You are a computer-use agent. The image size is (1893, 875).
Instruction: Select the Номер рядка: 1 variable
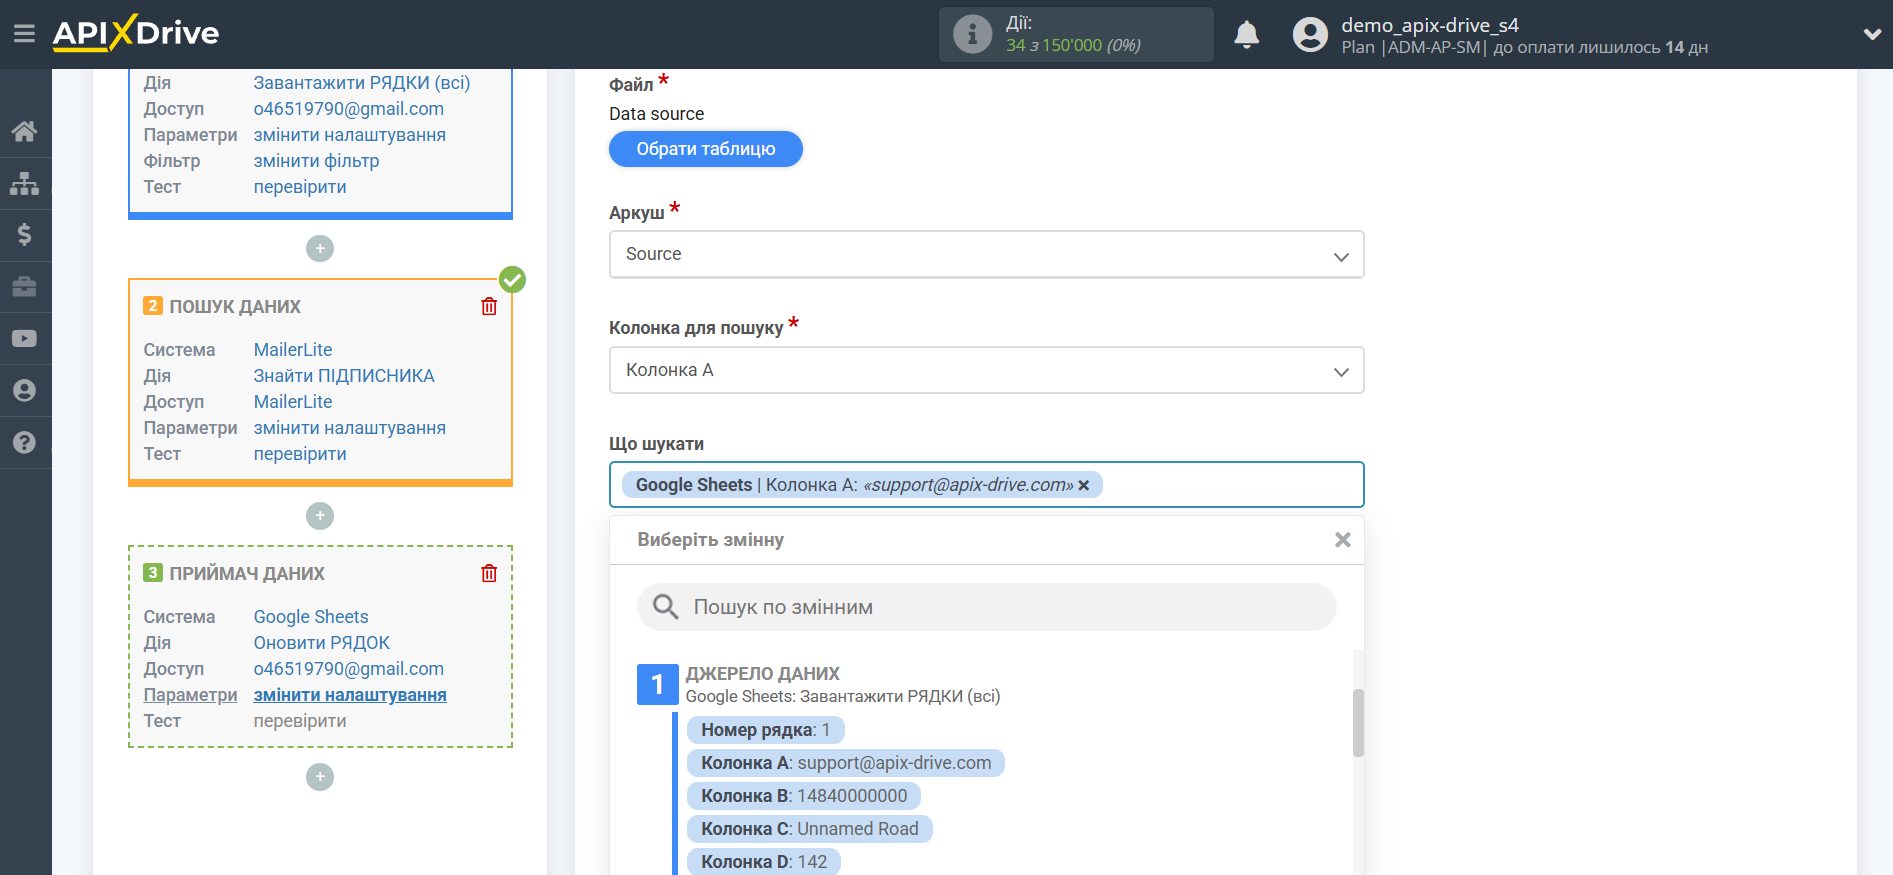(766, 730)
